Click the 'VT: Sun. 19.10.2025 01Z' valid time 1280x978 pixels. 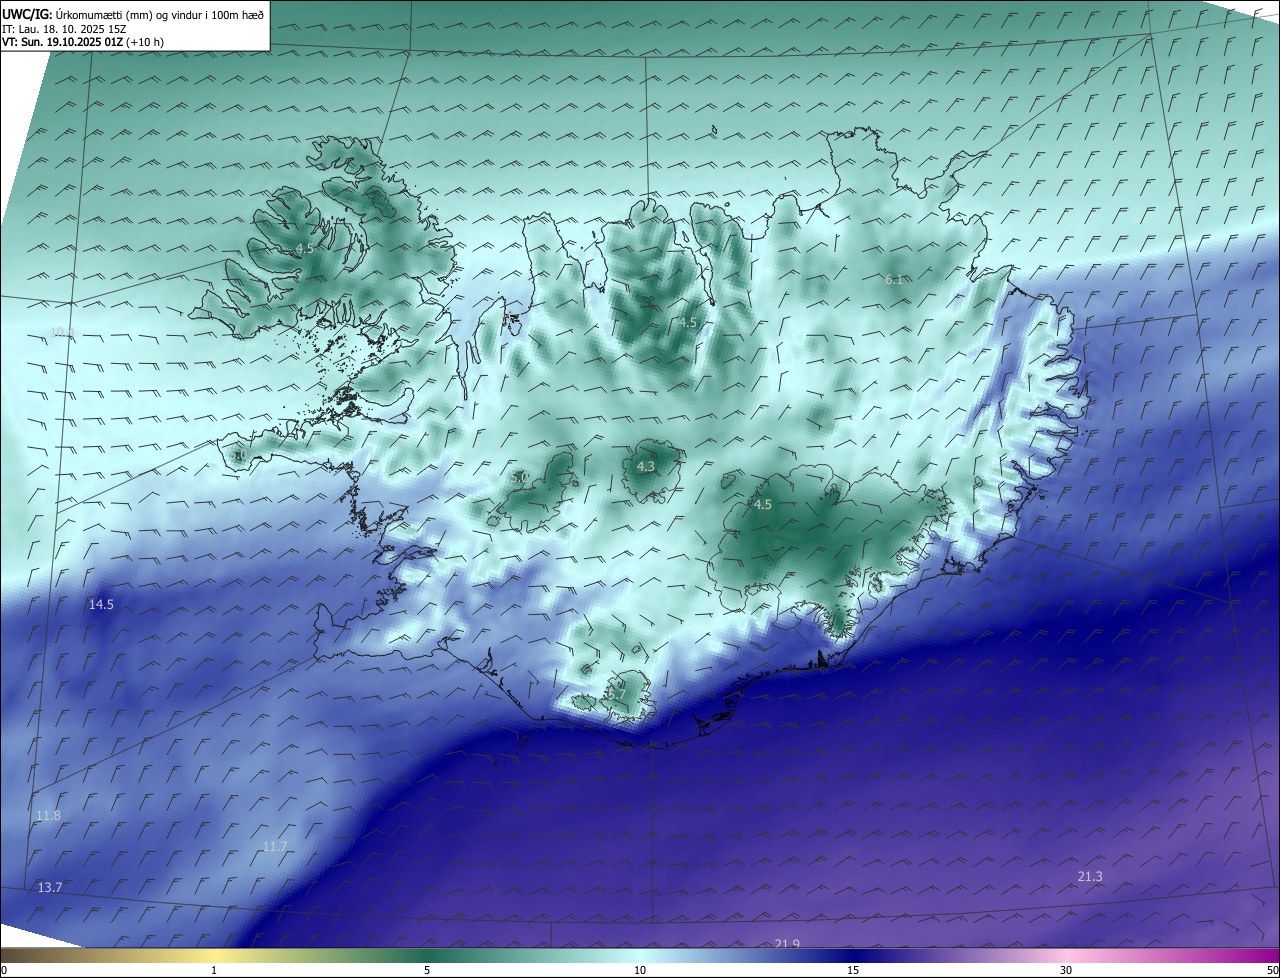coord(62,42)
